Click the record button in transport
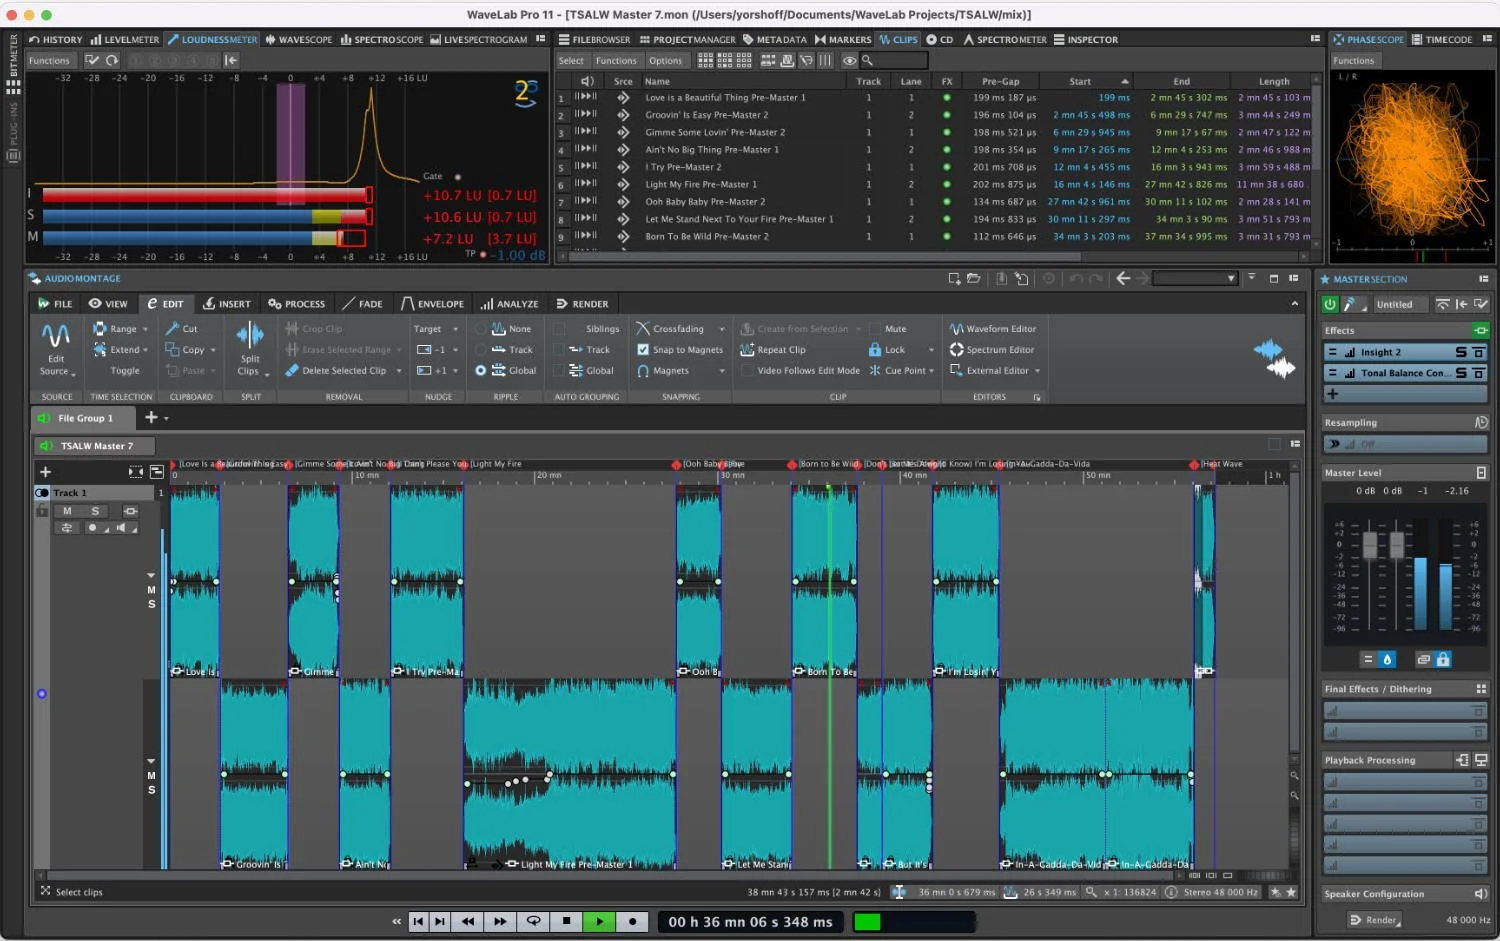The width and height of the screenshot is (1500, 941). pyautogui.click(x=632, y=922)
